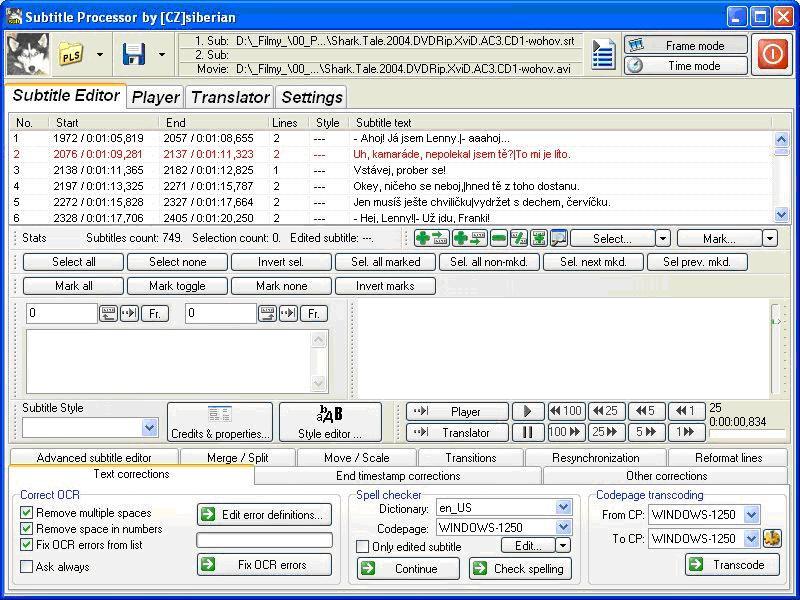Click the green plus insert-before subtitle icon
The width and height of the screenshot is (800, 600).
tap(432, 238)
